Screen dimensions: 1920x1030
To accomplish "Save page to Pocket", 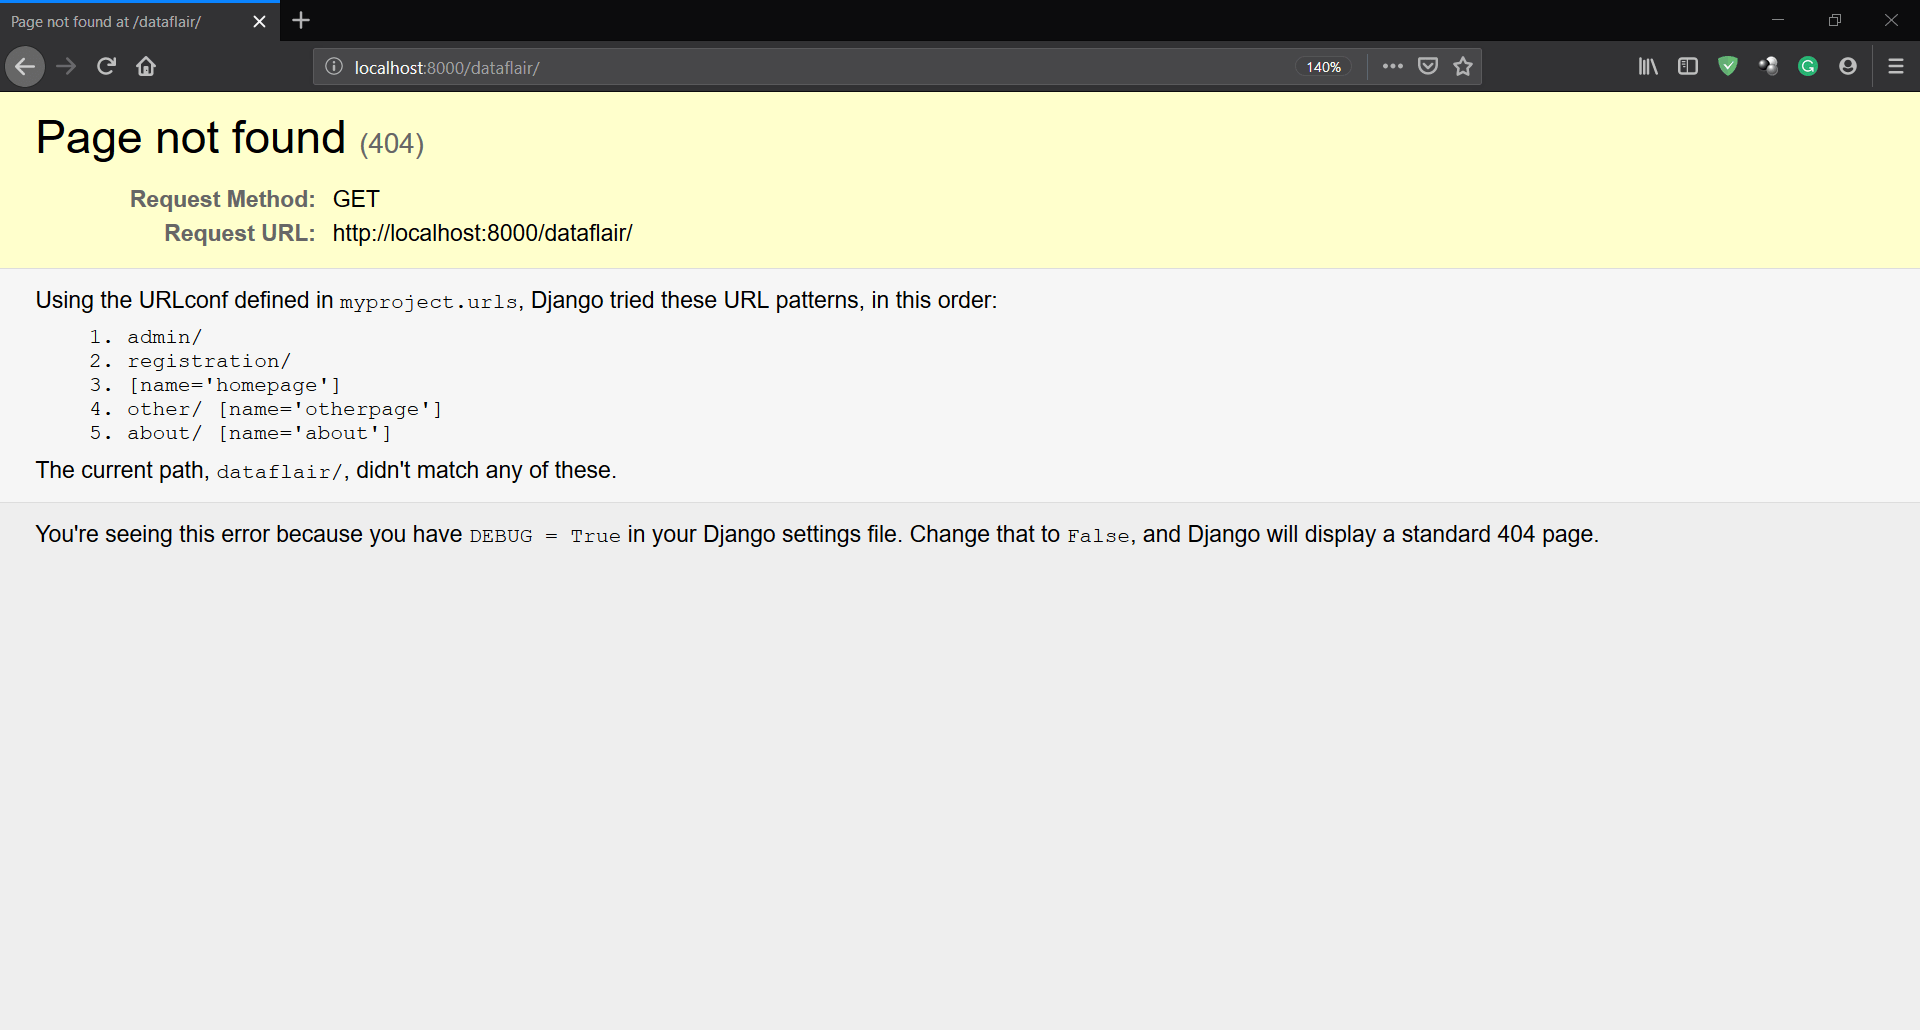I will point(1428,66).
